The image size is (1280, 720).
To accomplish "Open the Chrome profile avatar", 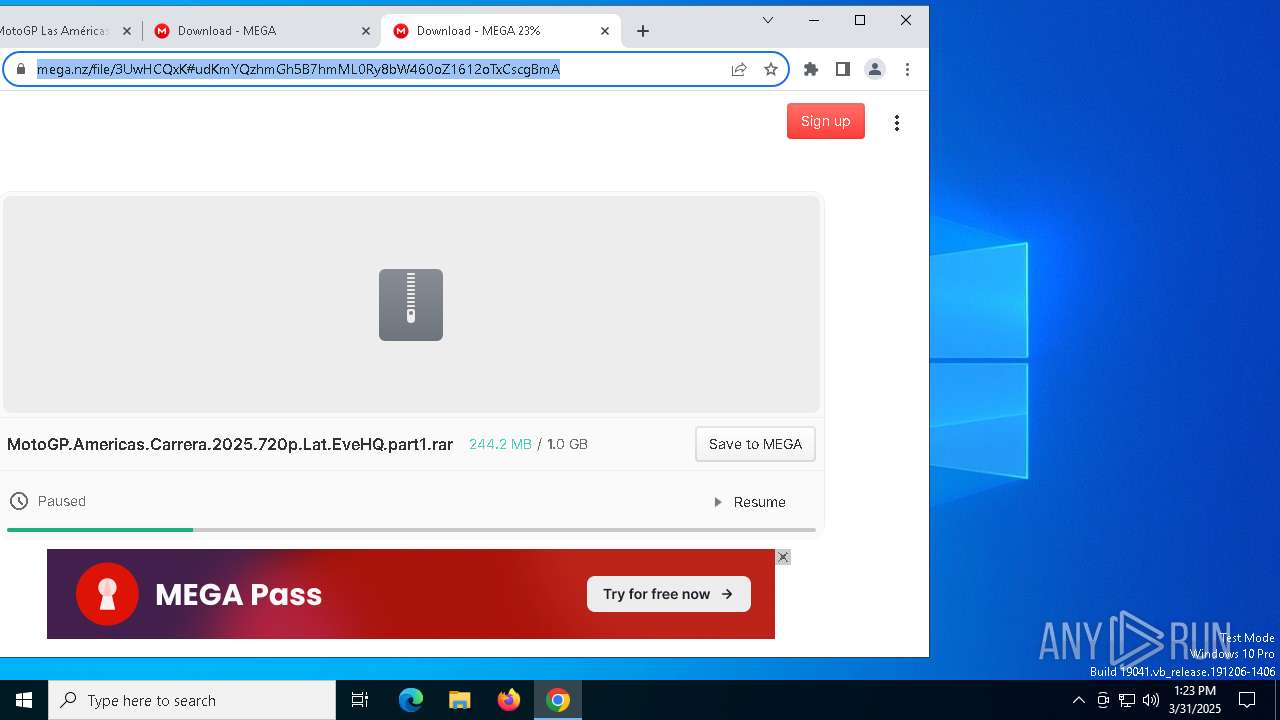I will (x=875, y=69).
